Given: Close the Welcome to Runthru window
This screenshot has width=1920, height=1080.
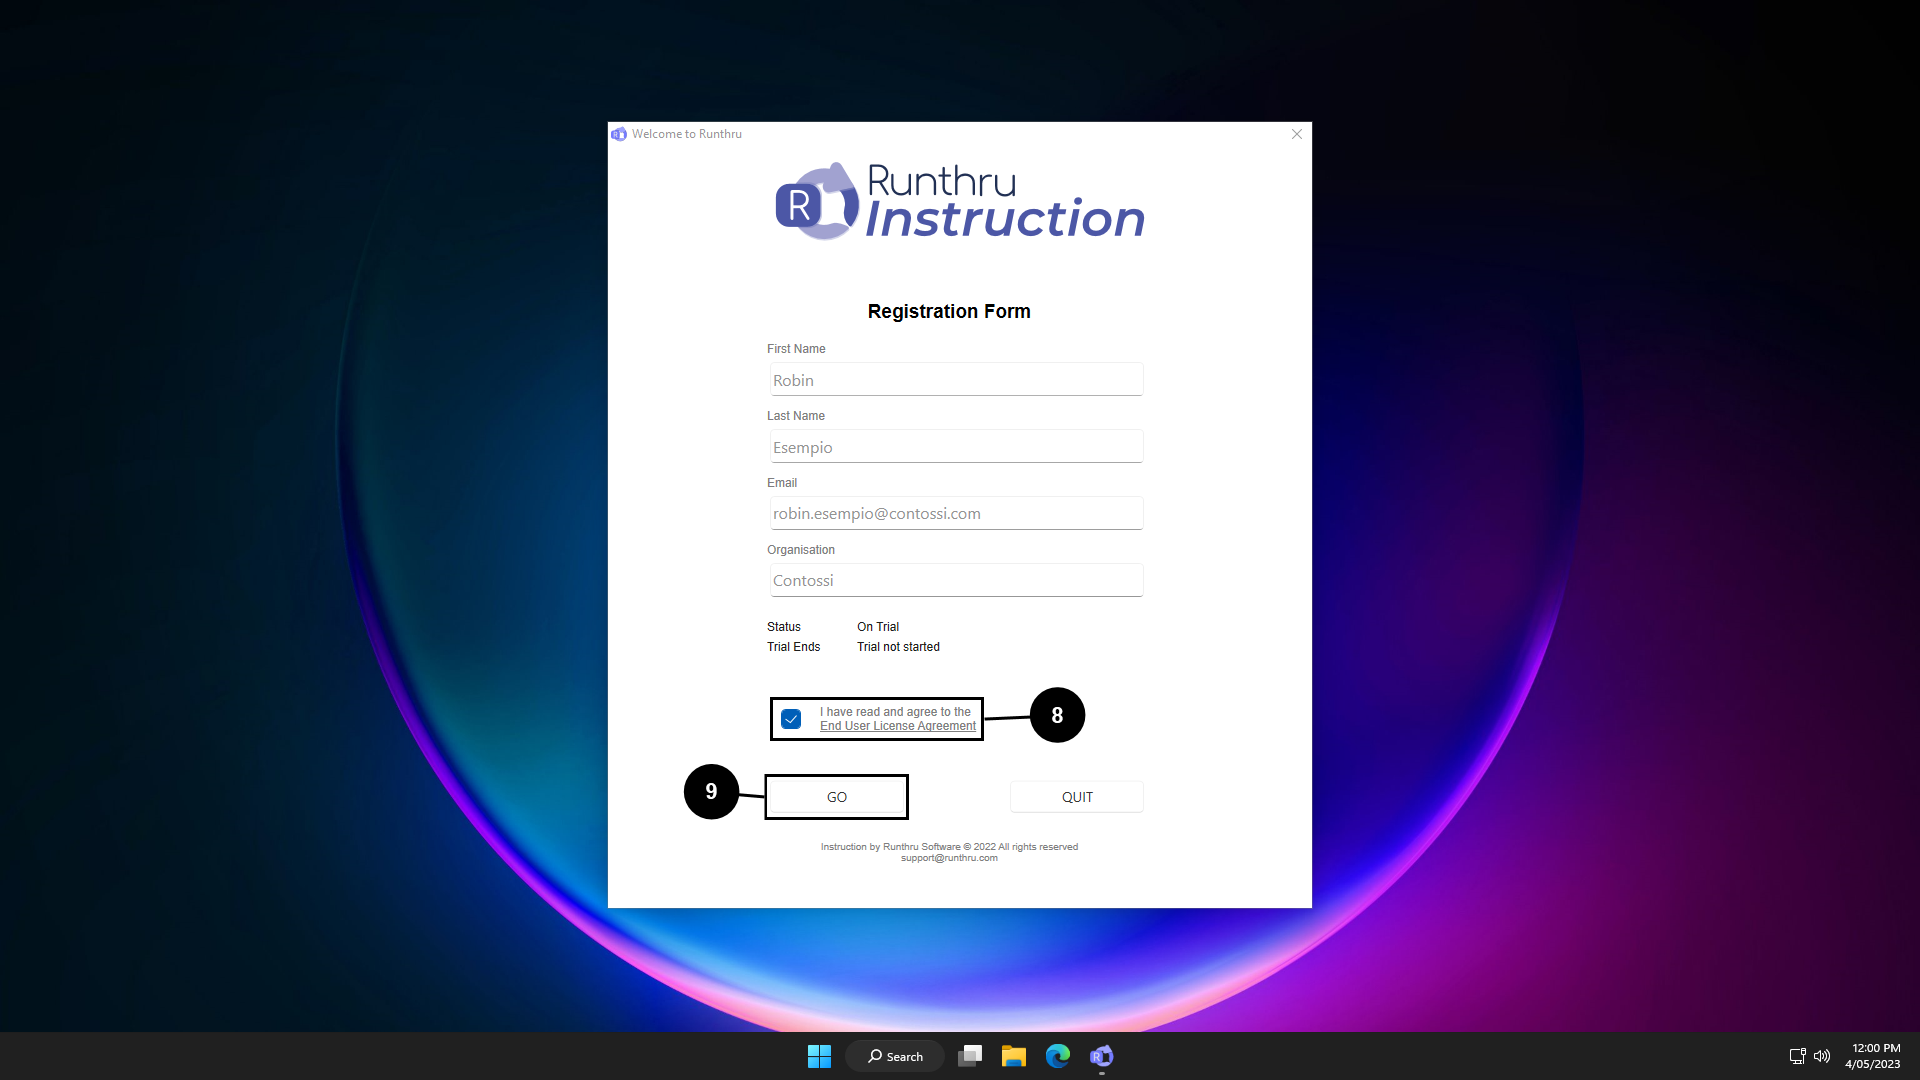Looking at the screenshot, I should [1297, 134].
